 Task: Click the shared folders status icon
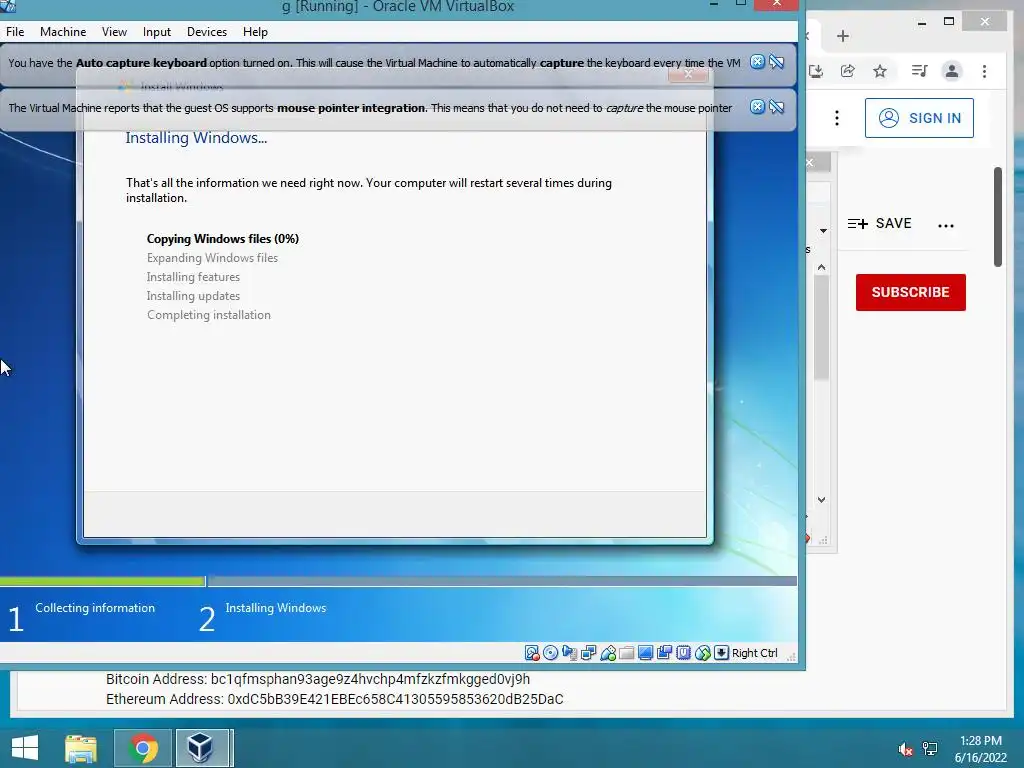click(626, 652)
